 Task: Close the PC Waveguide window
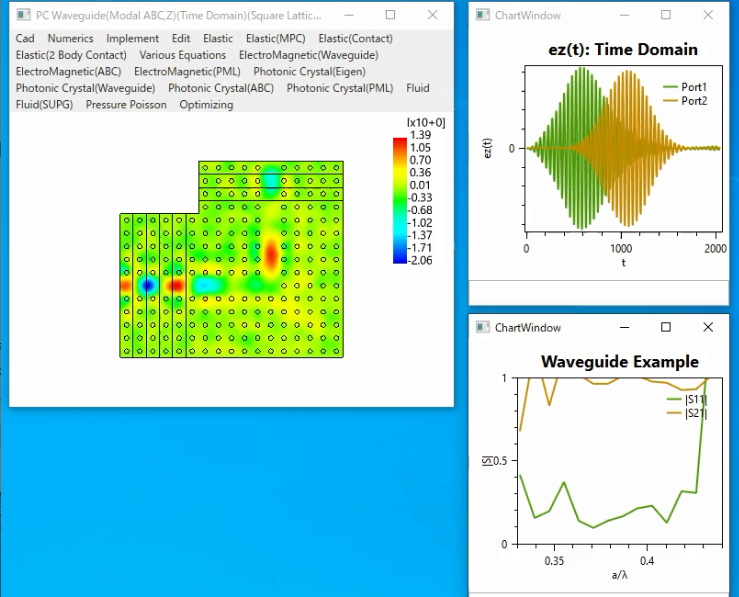tap(433, 15)
